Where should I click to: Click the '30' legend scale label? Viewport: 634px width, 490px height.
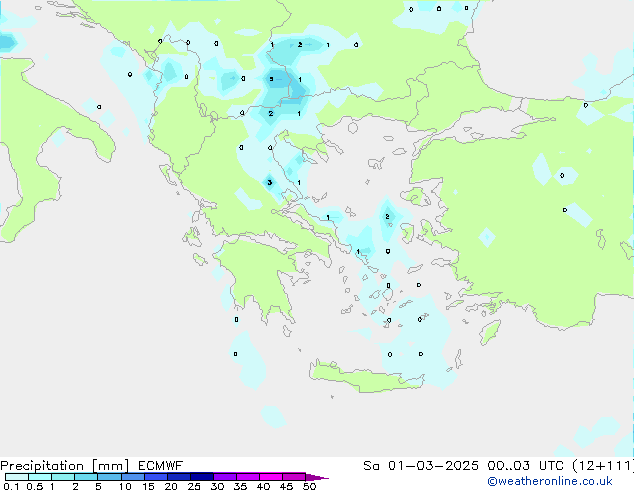click(x=217, y=486)
